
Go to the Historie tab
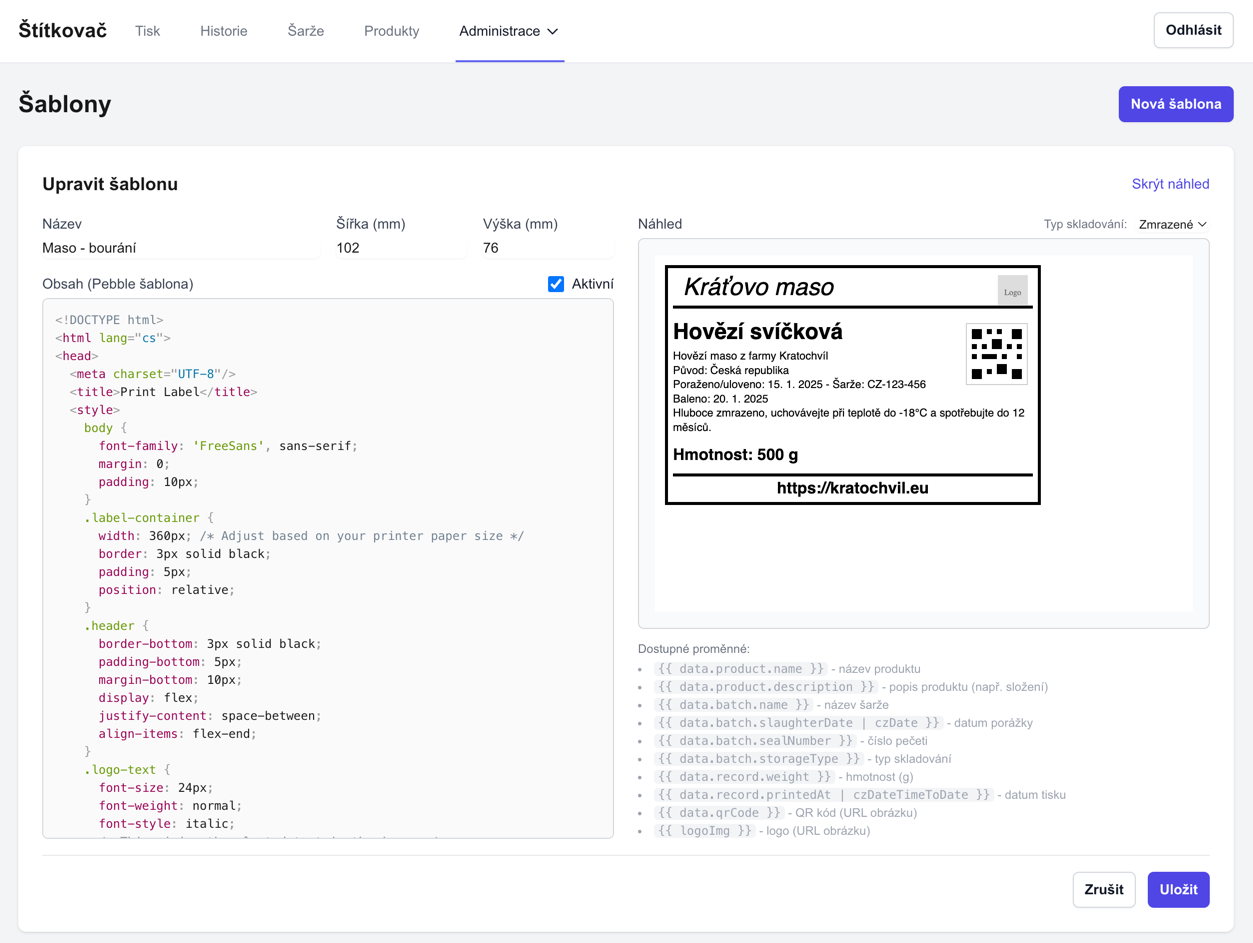223,31
